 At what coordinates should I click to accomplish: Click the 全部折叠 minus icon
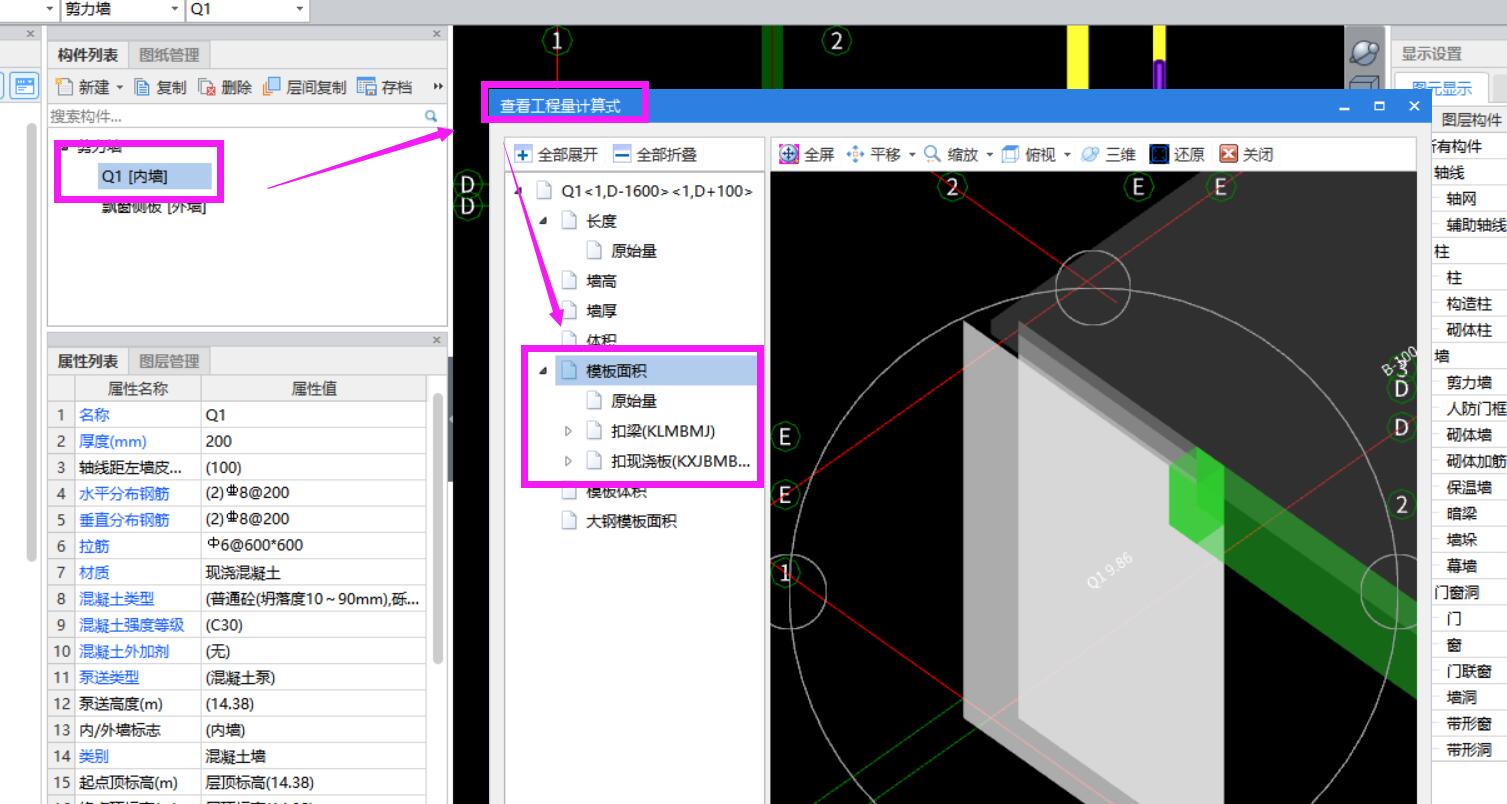pyautogui.click(x=621, y=154)
